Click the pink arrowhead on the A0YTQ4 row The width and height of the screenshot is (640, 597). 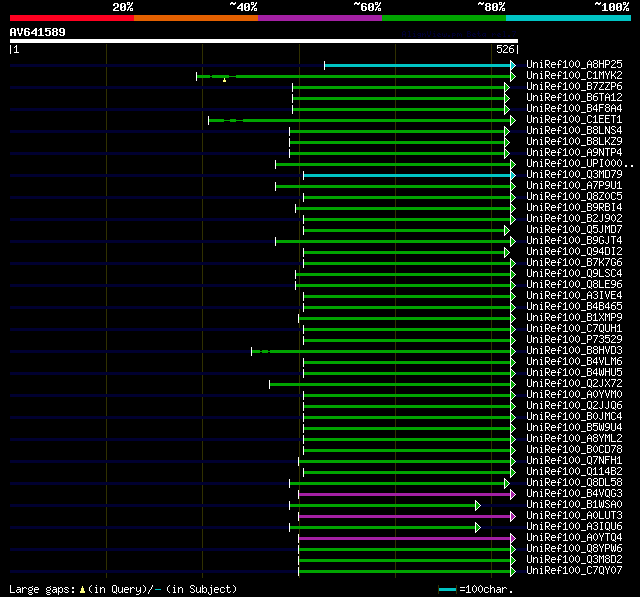pyautogui.click(x=513, y=538)
